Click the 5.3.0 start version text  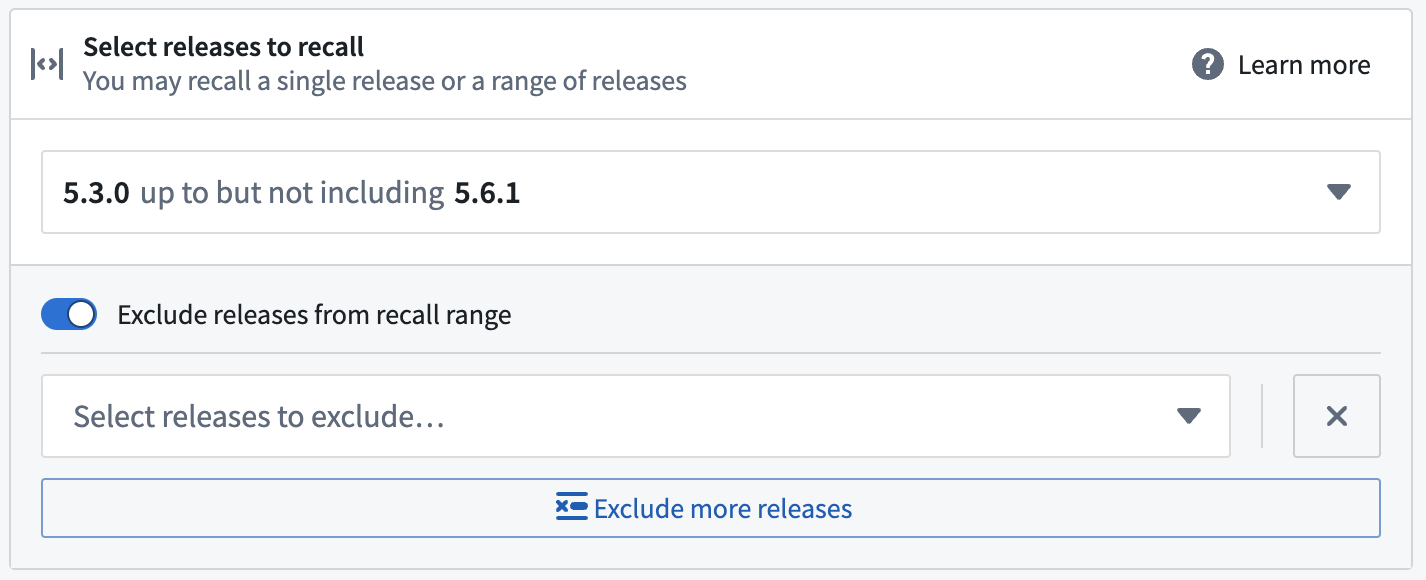point(96,193)
